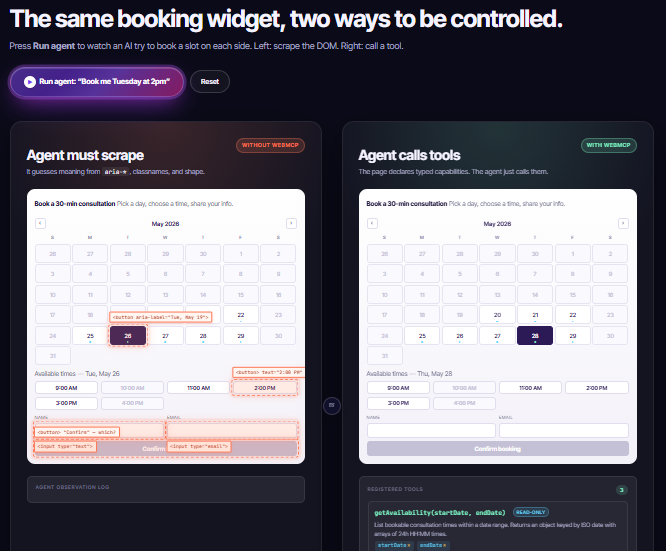The image size is (666, 551).
Task: Click the registered tools count badge
Action: click(621, 490)
